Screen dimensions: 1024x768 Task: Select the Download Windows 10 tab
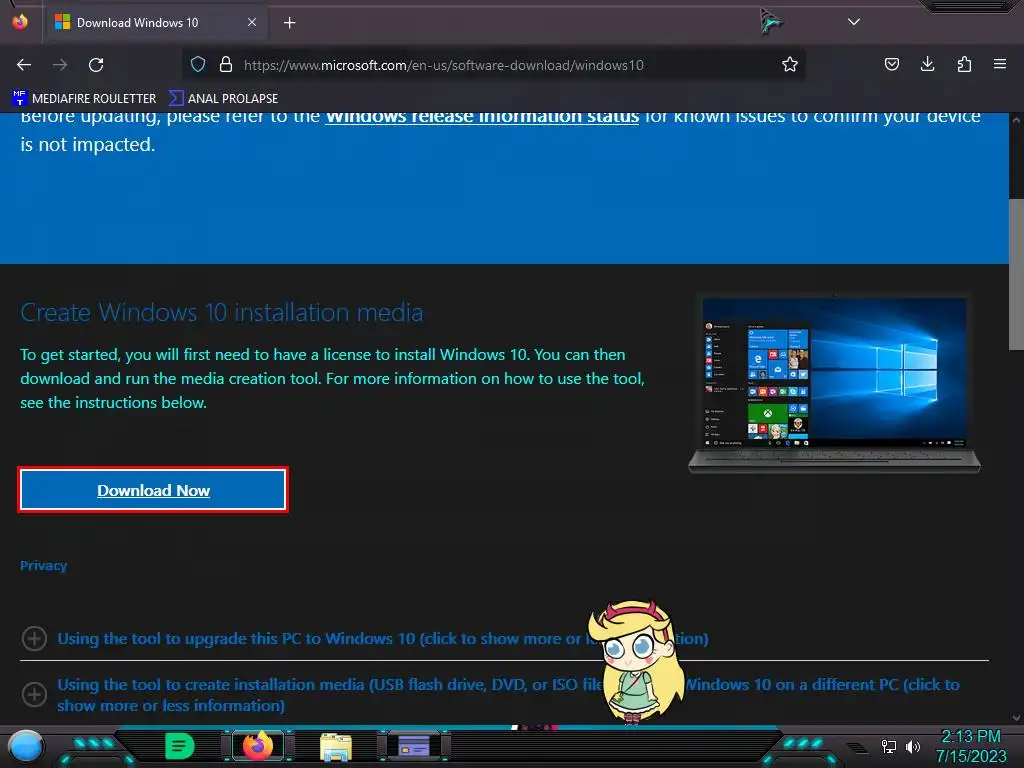point(155,23)
